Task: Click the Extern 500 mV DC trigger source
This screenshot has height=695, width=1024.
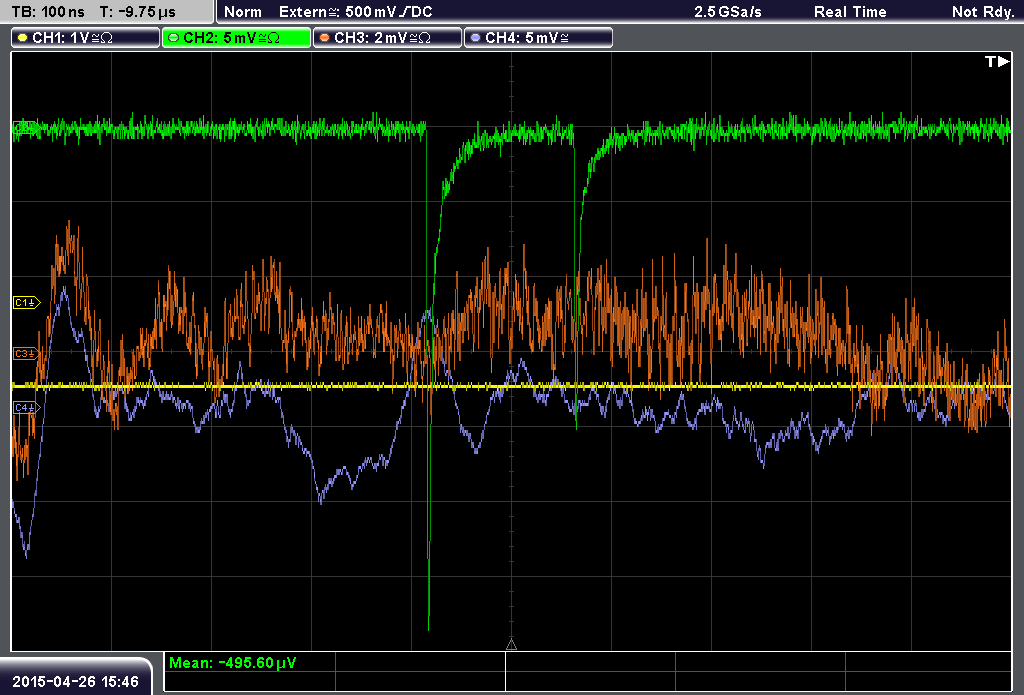Action: (355, 12)
